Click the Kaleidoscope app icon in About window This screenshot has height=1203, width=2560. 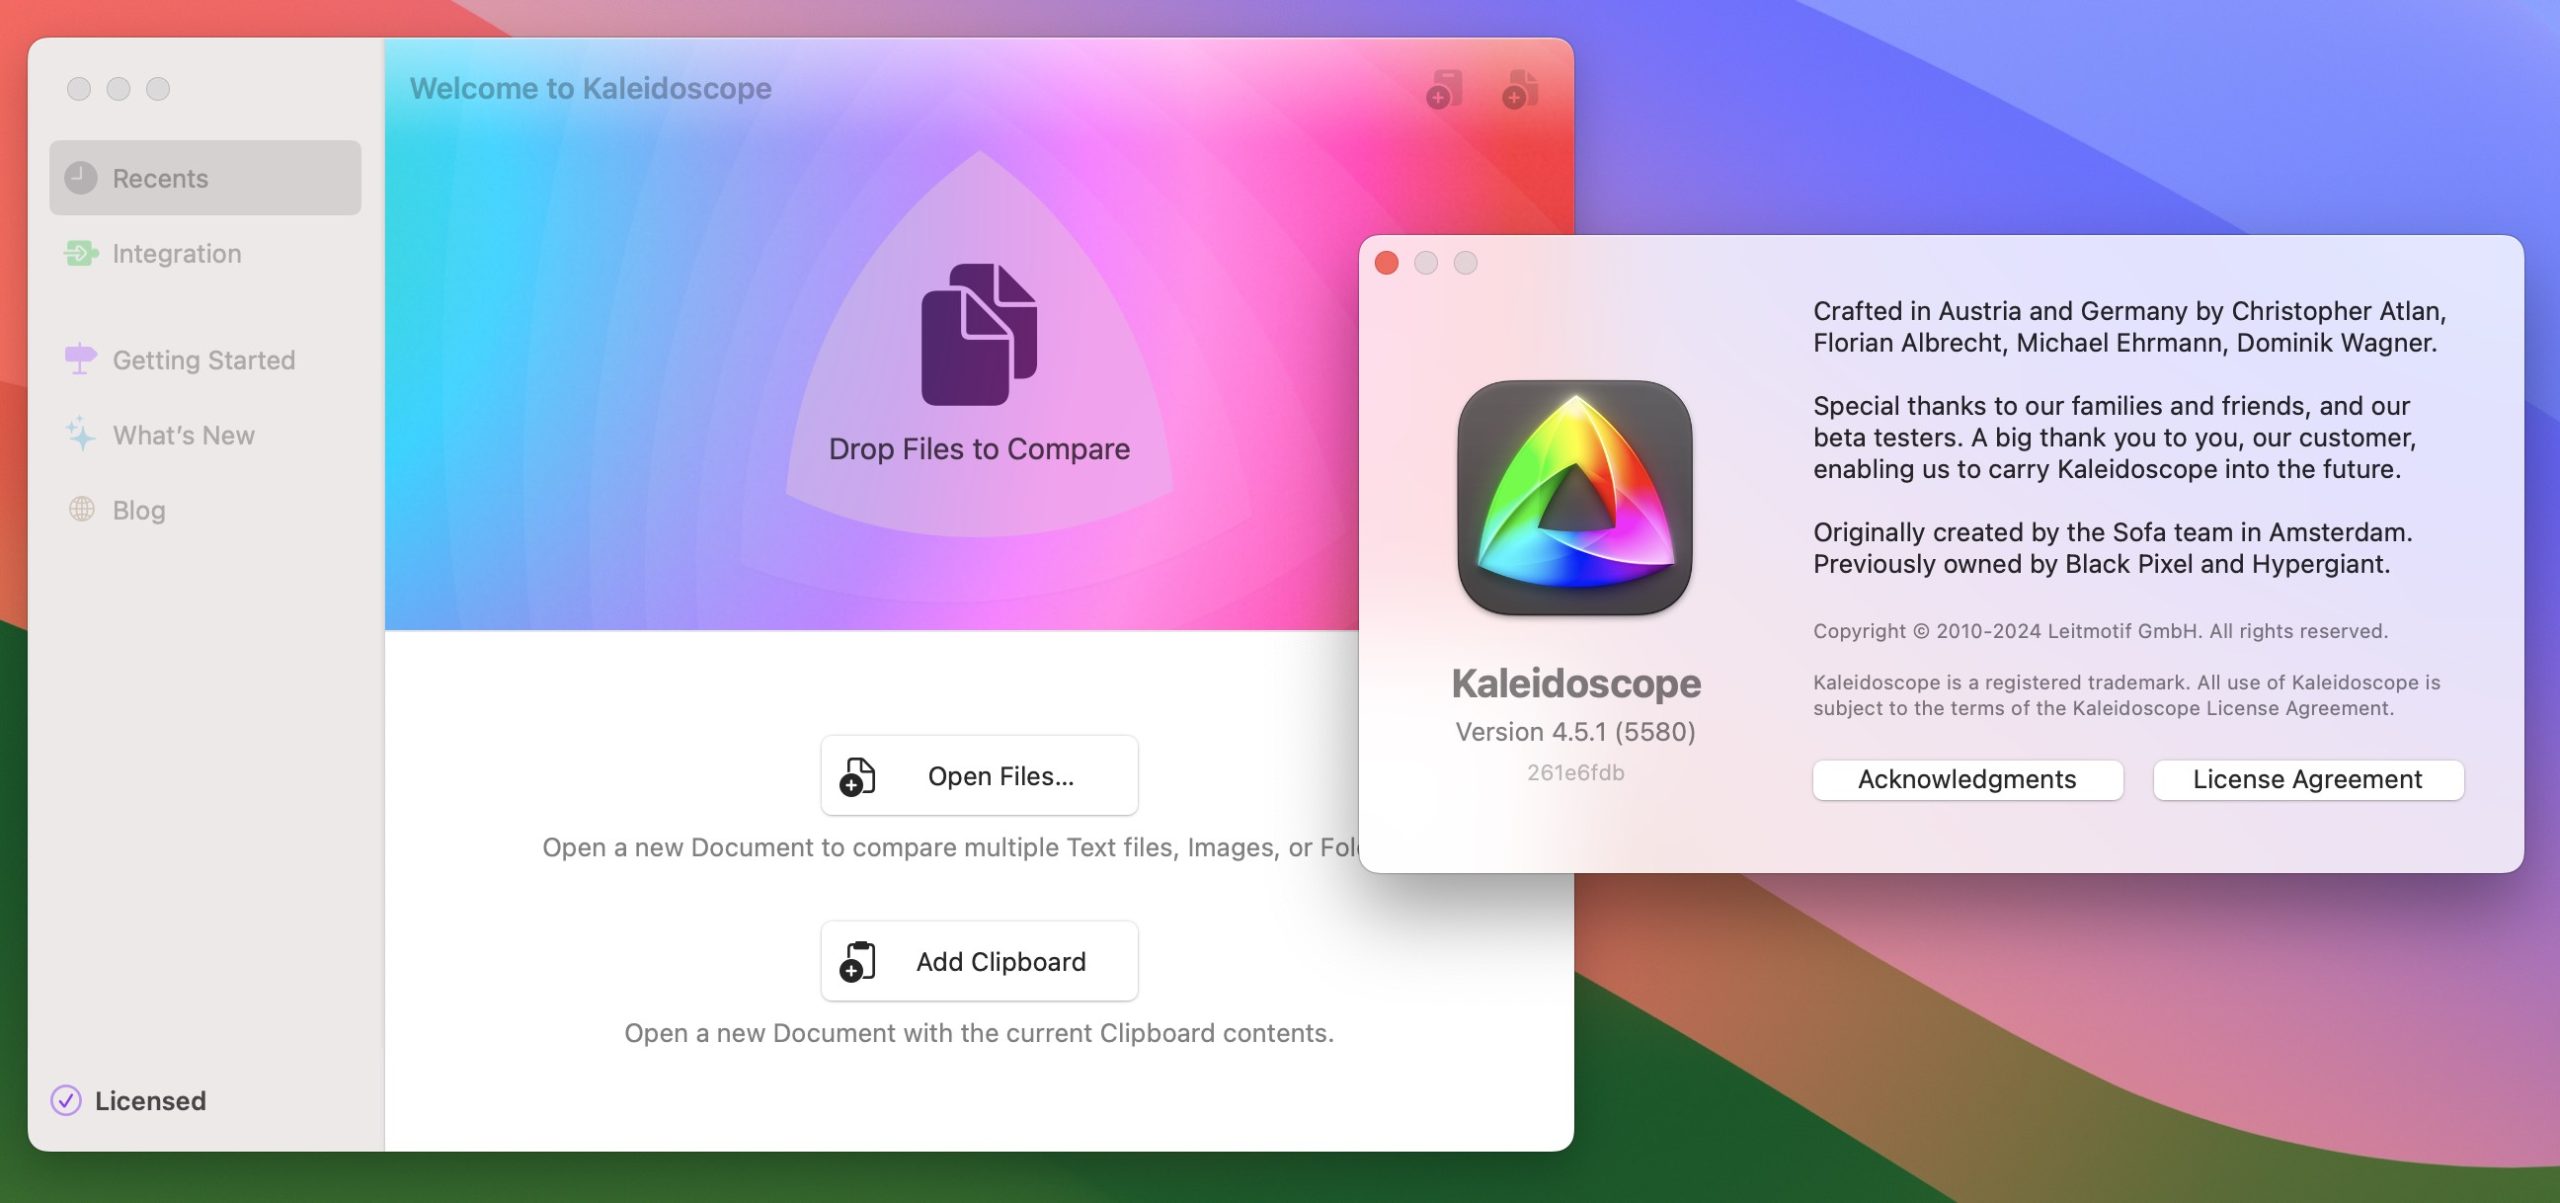click(1575, 498)
